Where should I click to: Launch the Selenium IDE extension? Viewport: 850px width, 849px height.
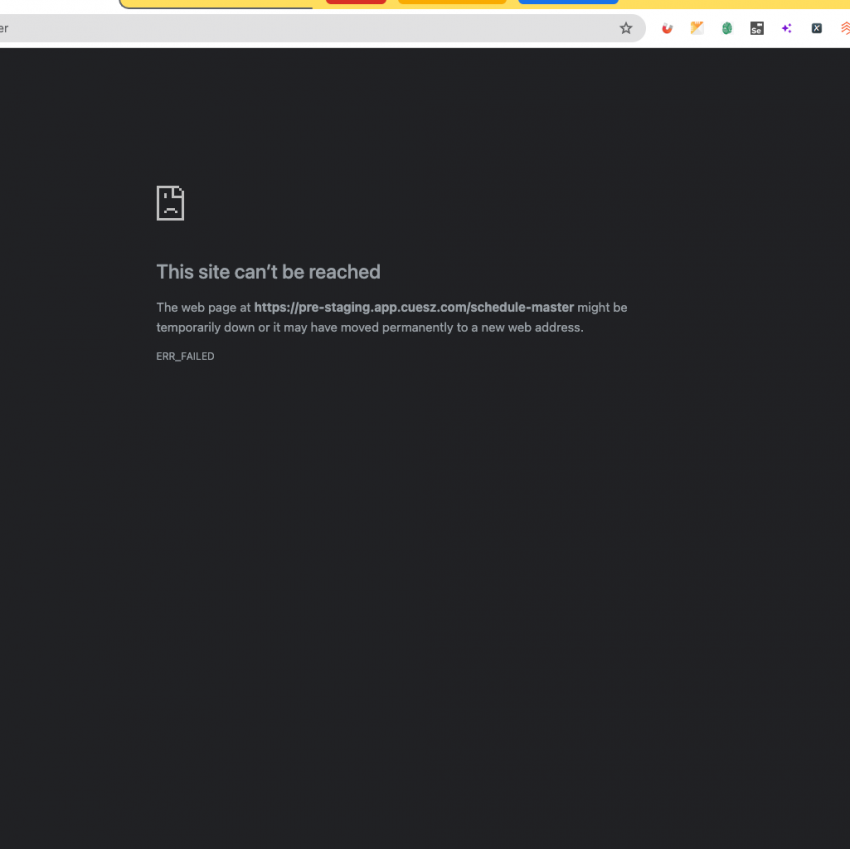(757, 28)
